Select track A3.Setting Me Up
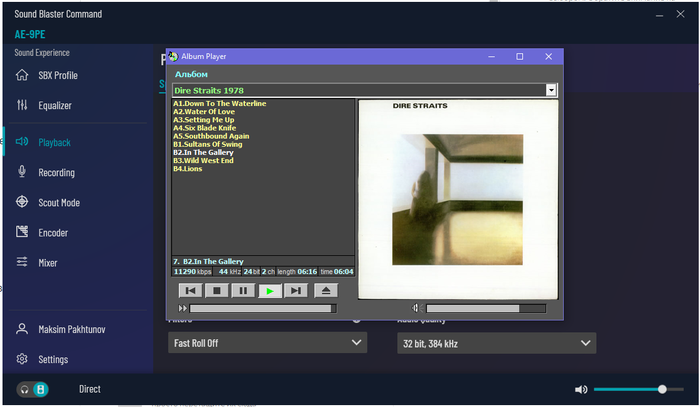Image resolution: width=700 pixels, height=407 pixels. click(x=204, y=120)
